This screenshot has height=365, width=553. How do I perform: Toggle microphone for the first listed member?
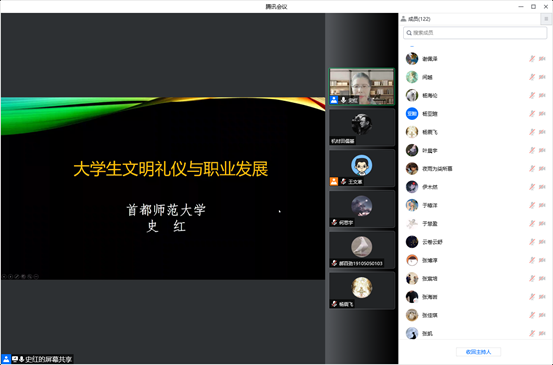pos(532,59)
